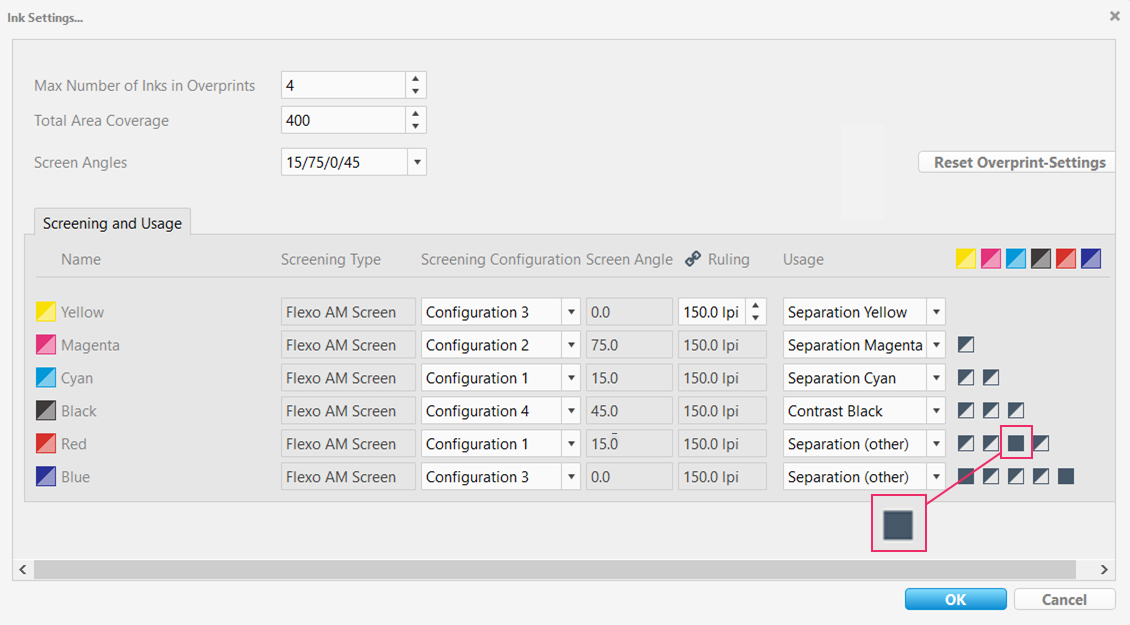
Task: Toggle Blue row solid overprint with Yellow
Action: 966,476
